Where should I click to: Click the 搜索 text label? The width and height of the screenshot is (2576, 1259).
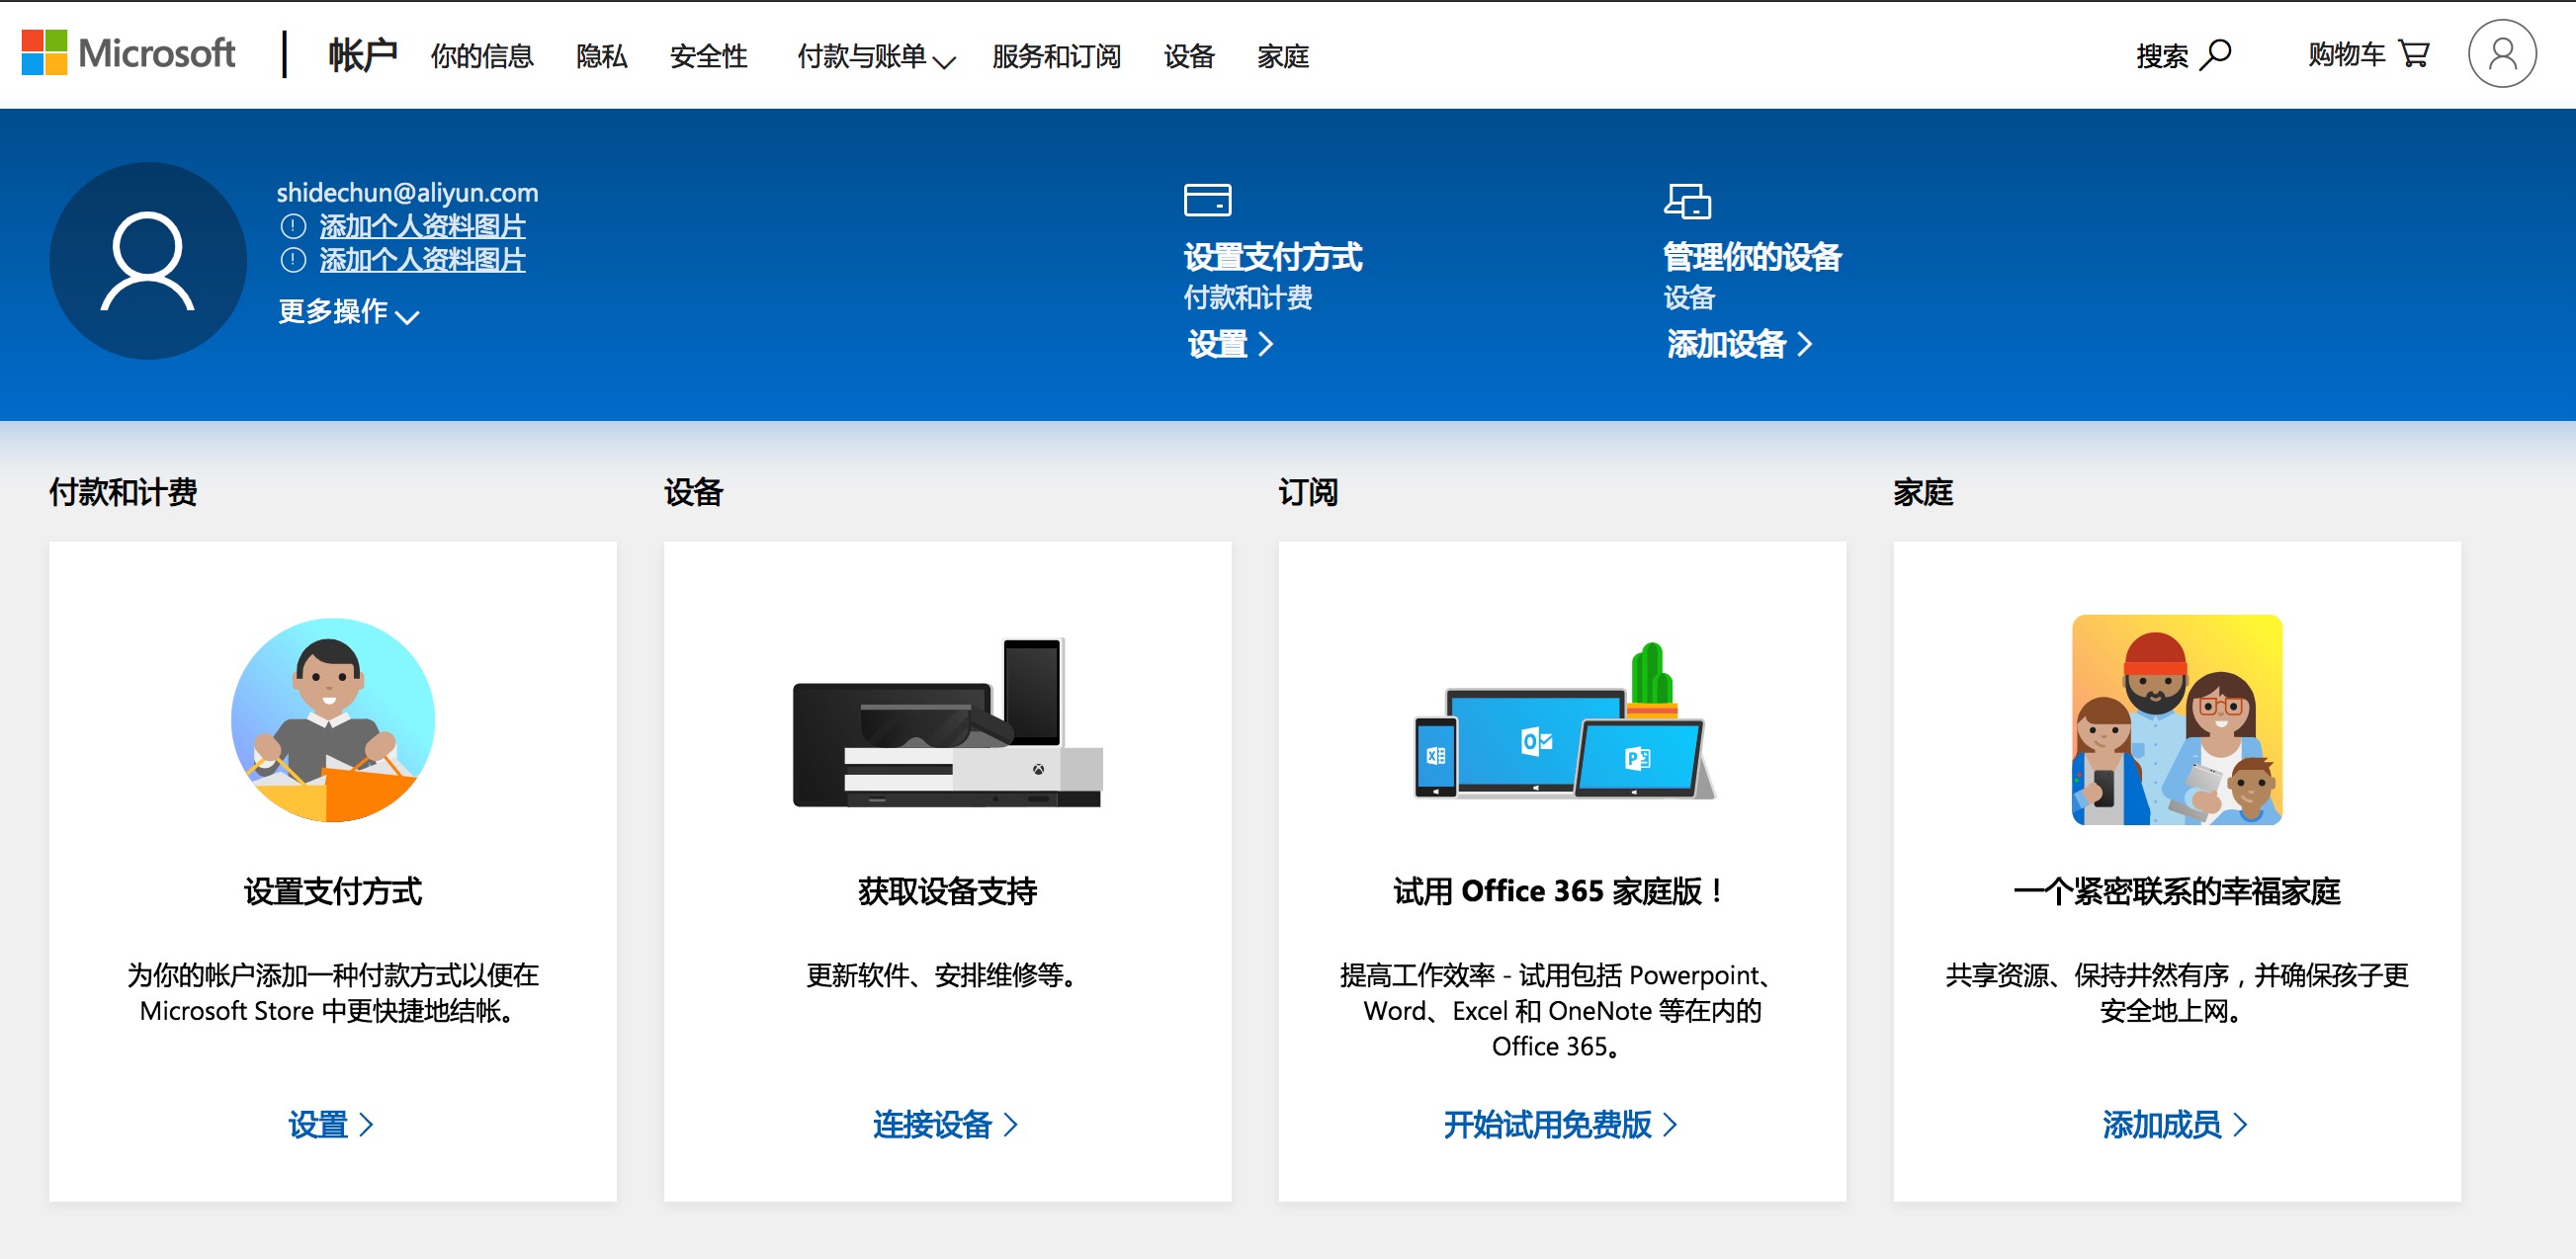[x=2162, y=56]
